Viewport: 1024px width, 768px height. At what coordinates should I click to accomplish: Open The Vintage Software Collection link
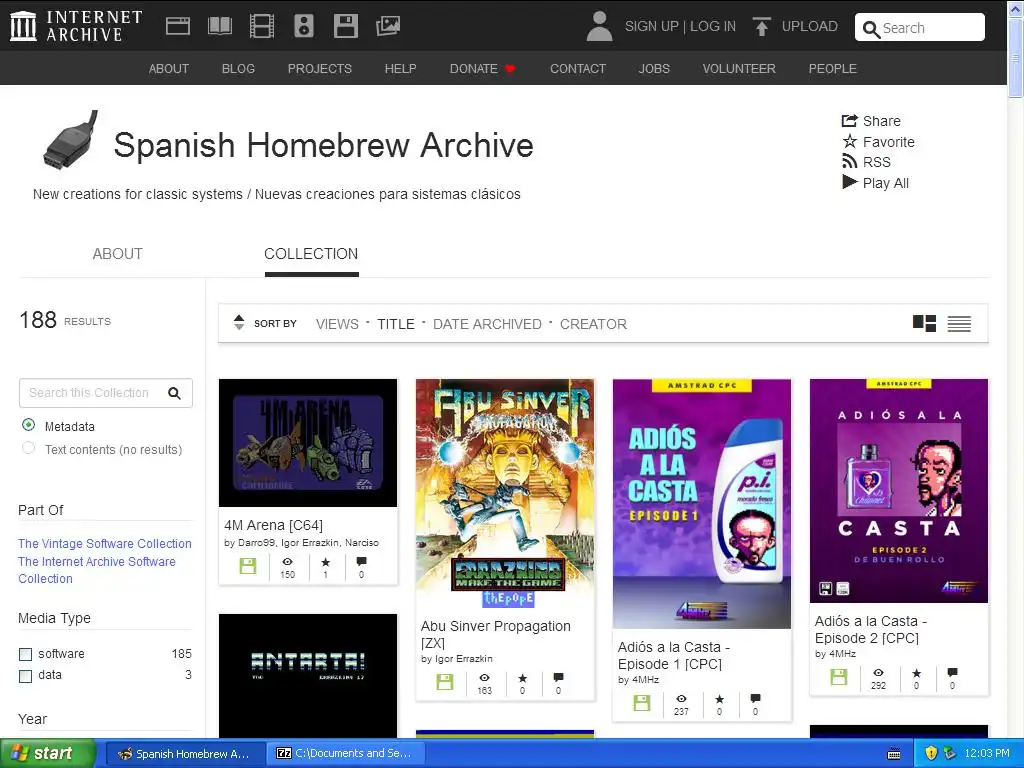tap(104, 543)
